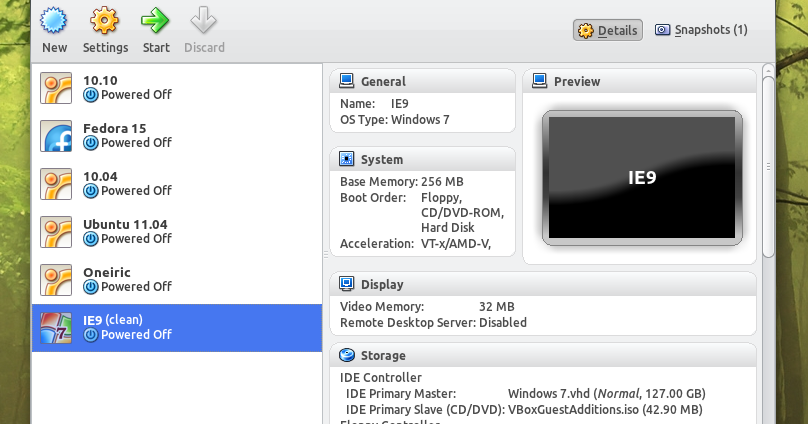808x424 pixels.
Task: Click the greyed-out Discard arrow icon
Action: click(204, 21)
